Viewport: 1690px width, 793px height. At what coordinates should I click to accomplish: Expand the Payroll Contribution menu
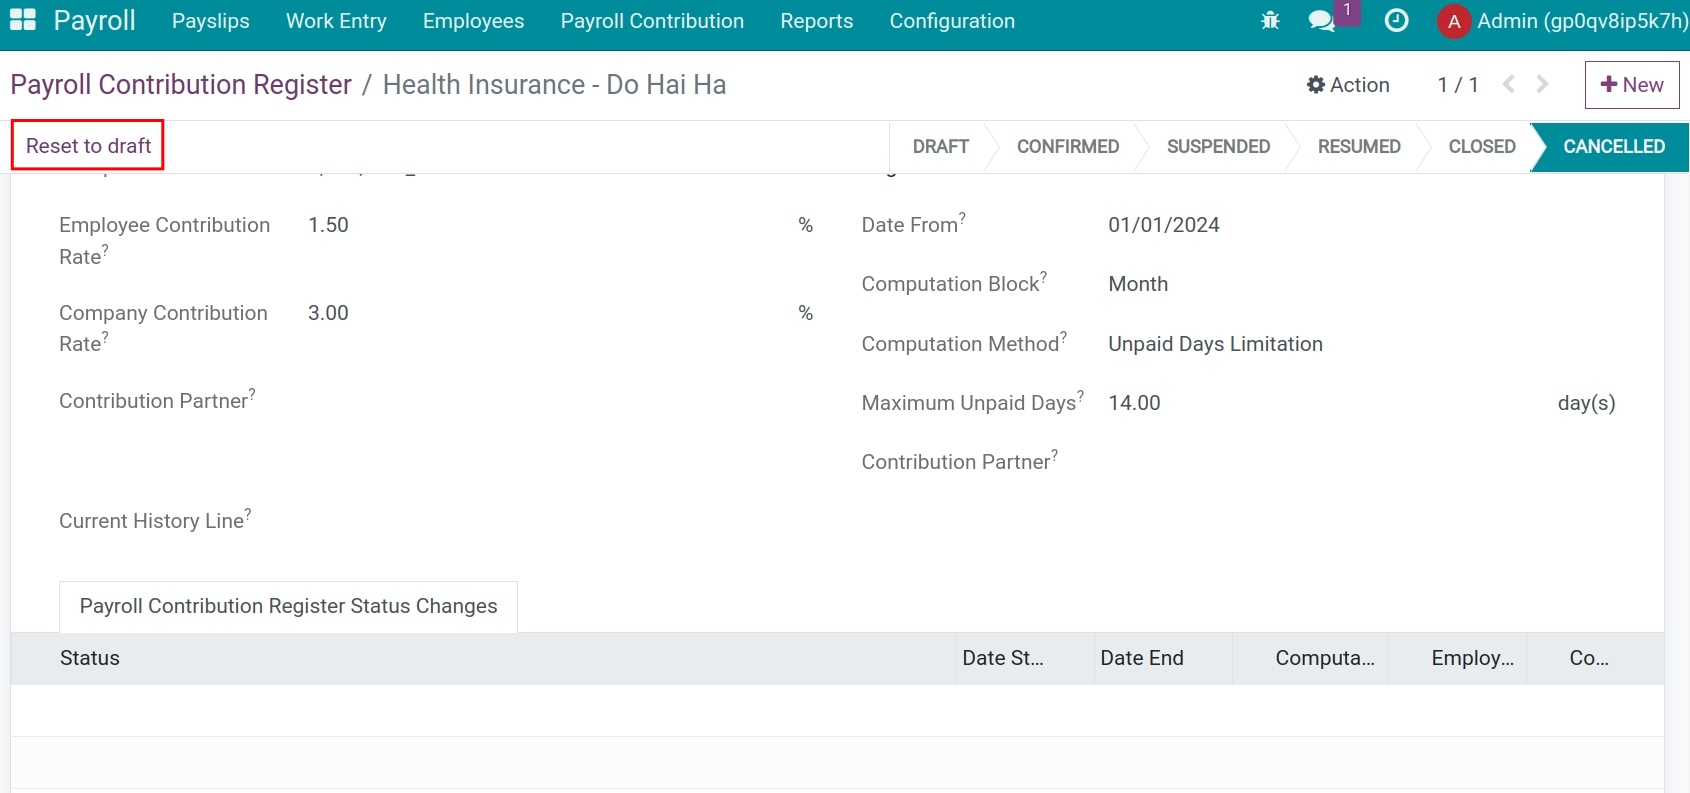652,21
